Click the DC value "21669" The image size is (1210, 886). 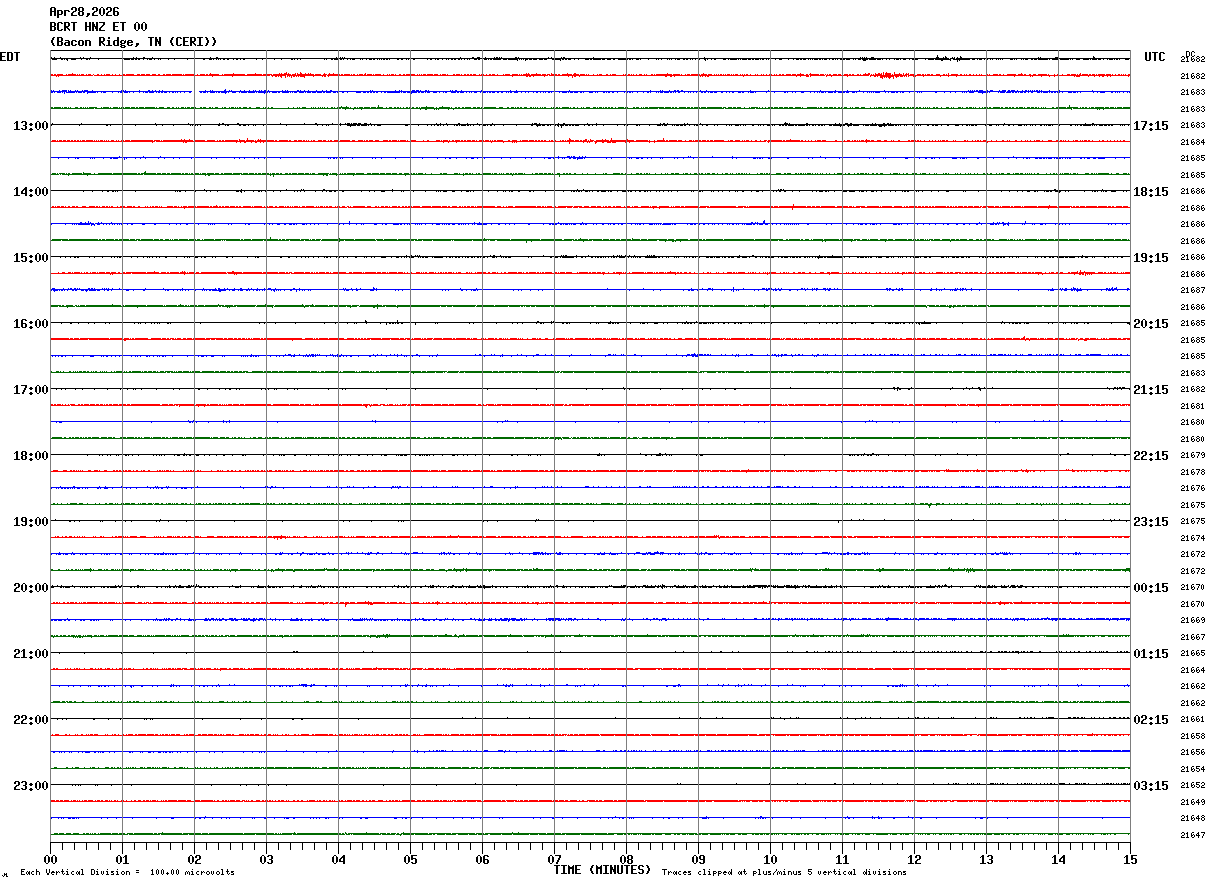(1192, 620)
